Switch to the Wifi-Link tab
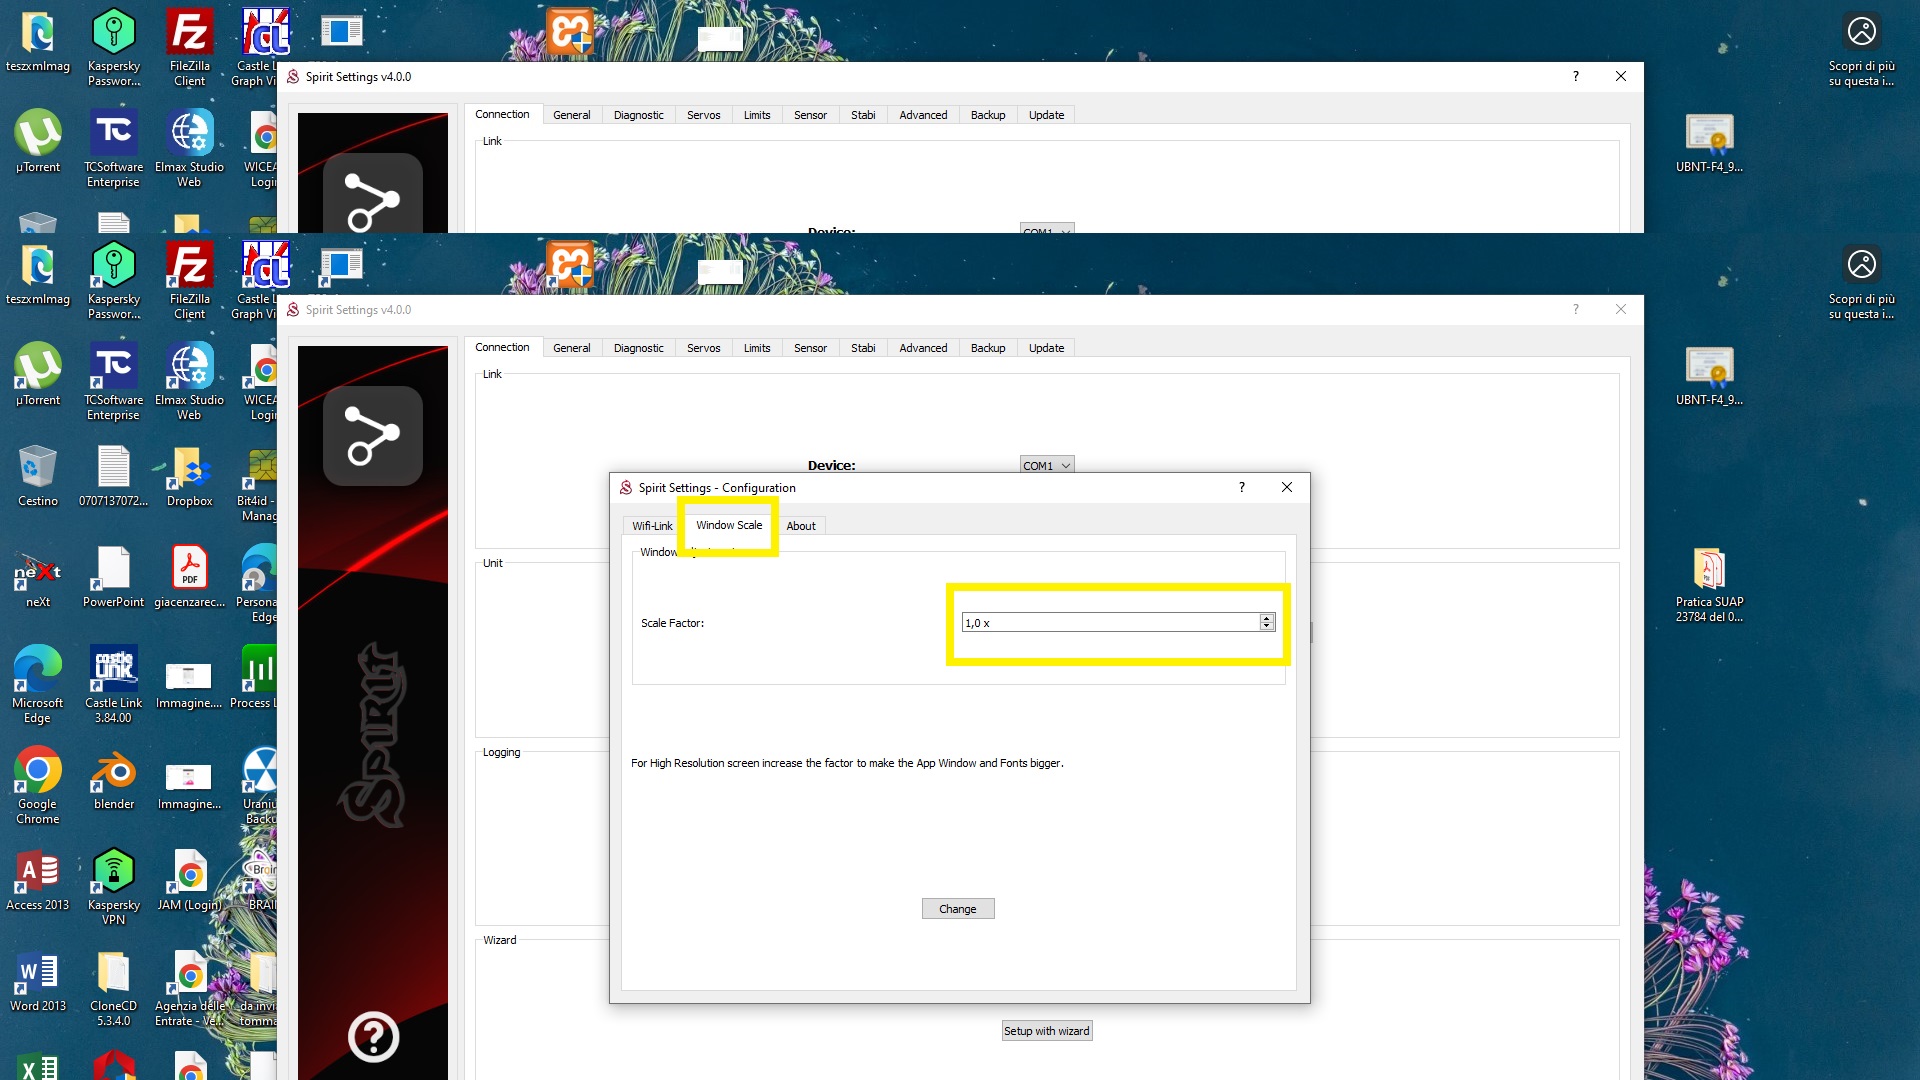Viewport: 1920px width, 1080px height. coord(652,526)
